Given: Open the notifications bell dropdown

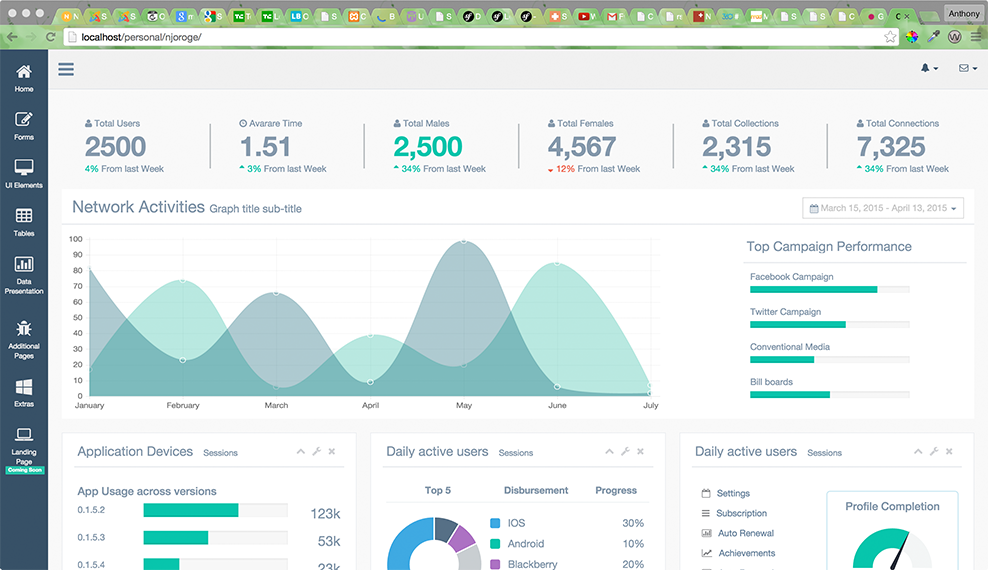Looking at the screenshot, I should pos(929,69).
